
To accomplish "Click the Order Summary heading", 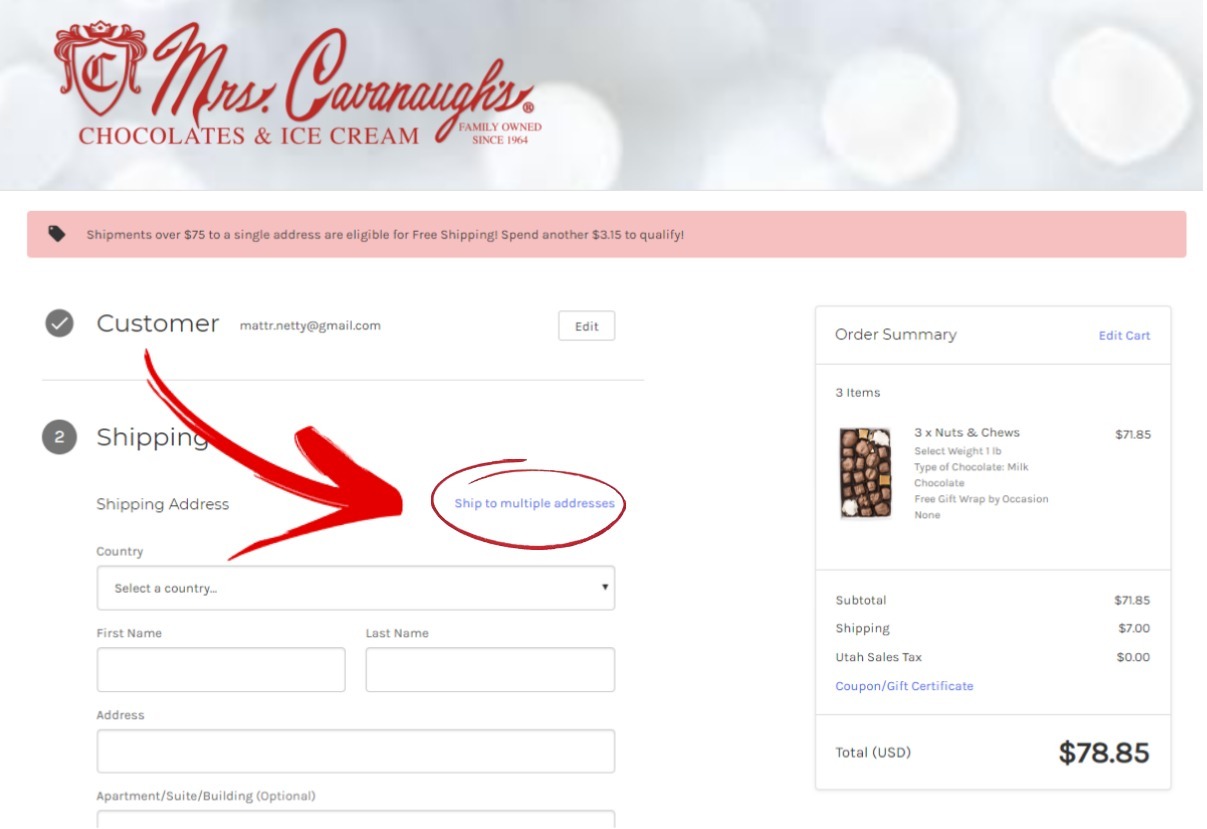I will click(x=895, y=335).
